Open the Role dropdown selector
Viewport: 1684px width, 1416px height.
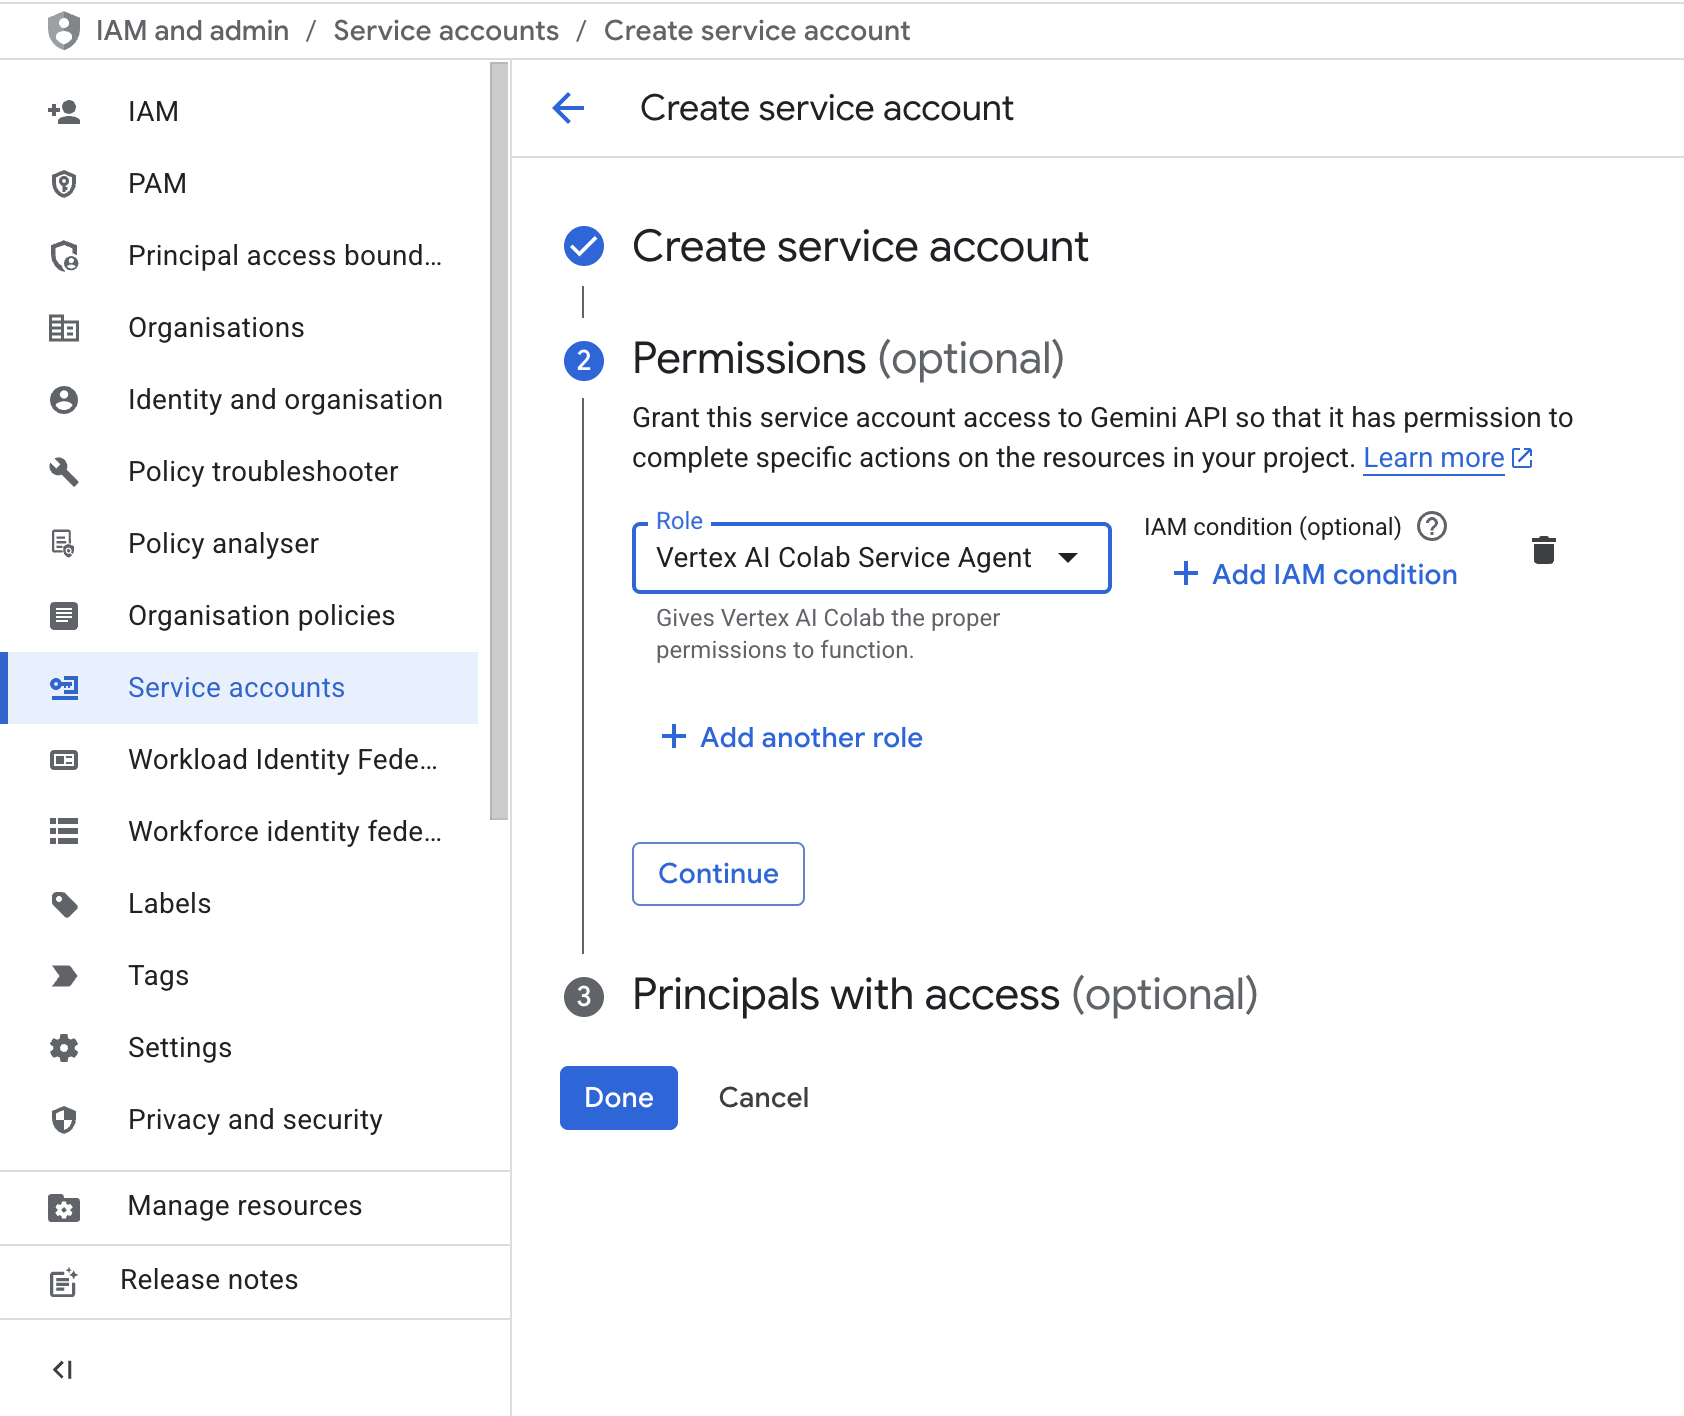(872, 558)
